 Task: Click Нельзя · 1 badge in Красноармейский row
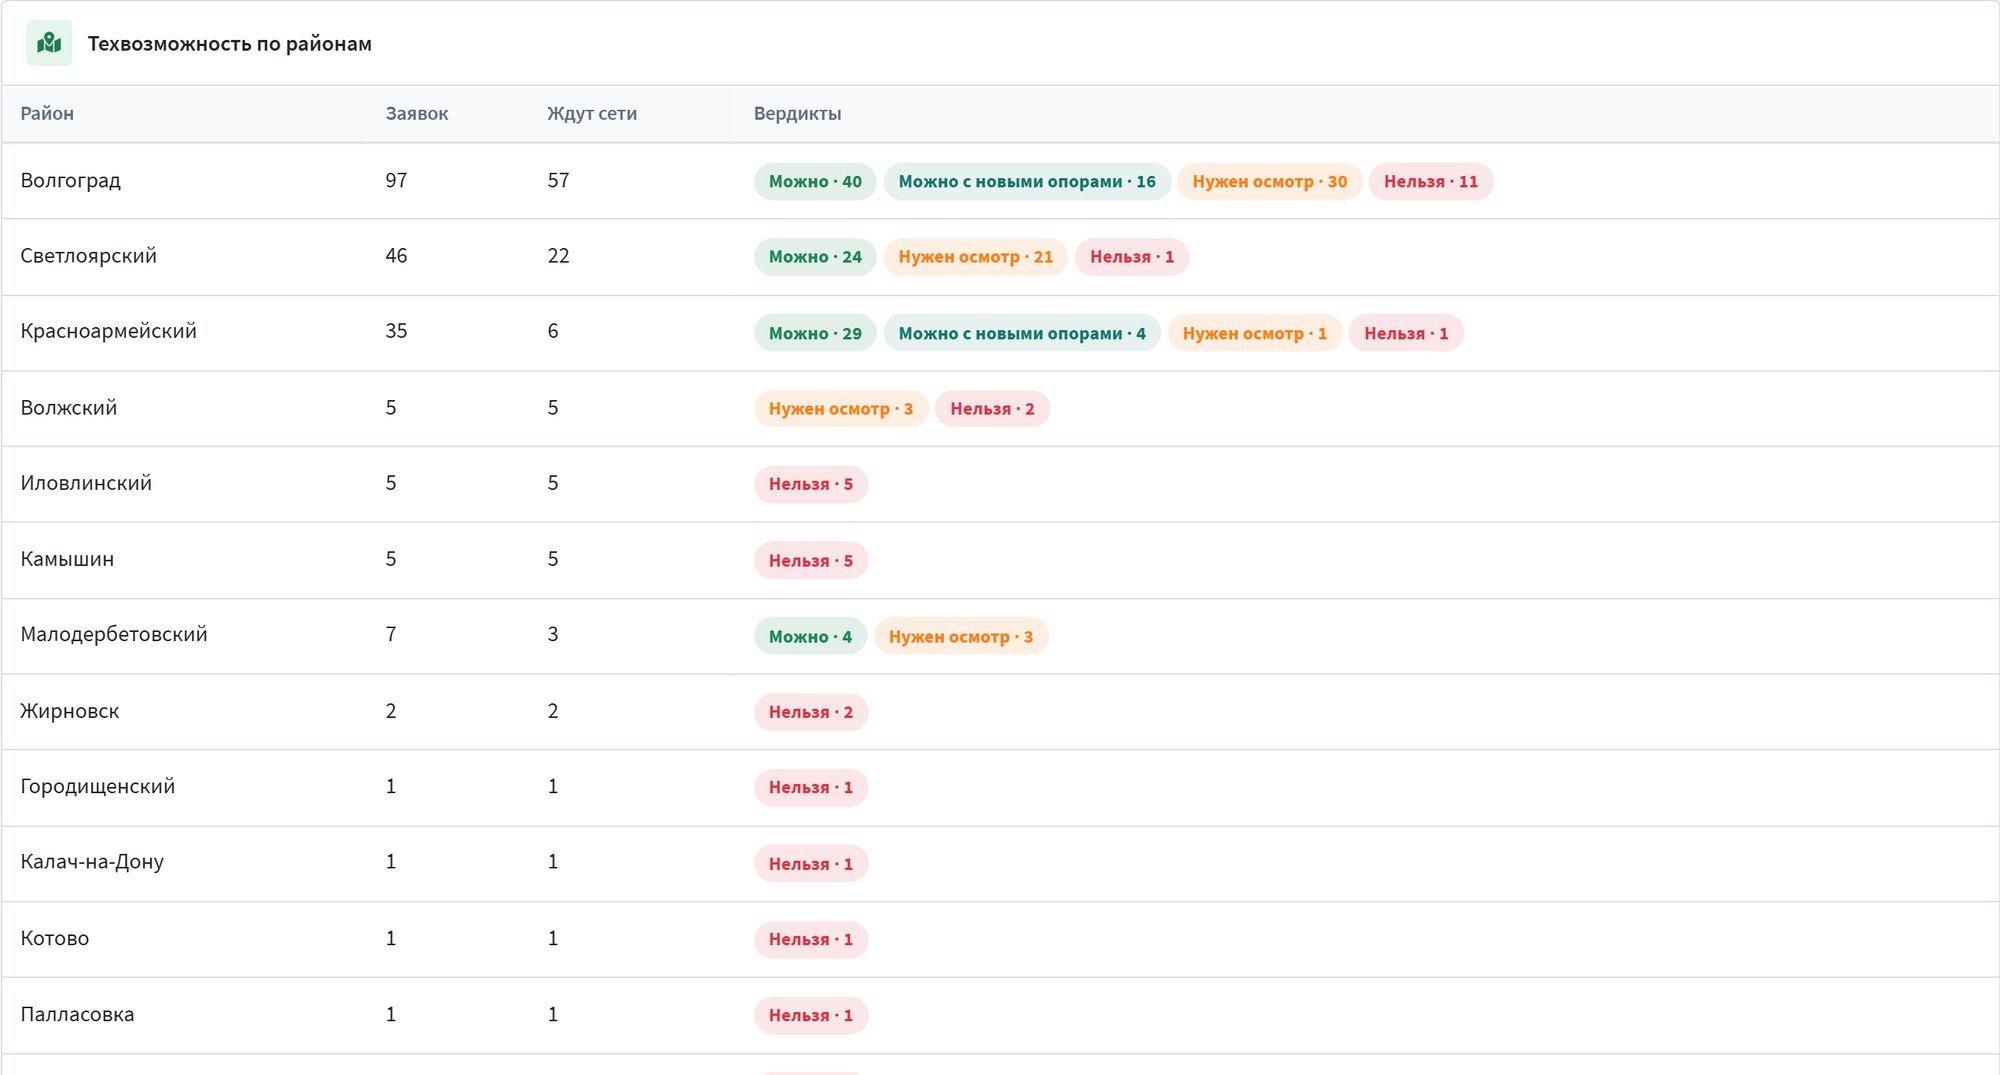click(1406, 334)
